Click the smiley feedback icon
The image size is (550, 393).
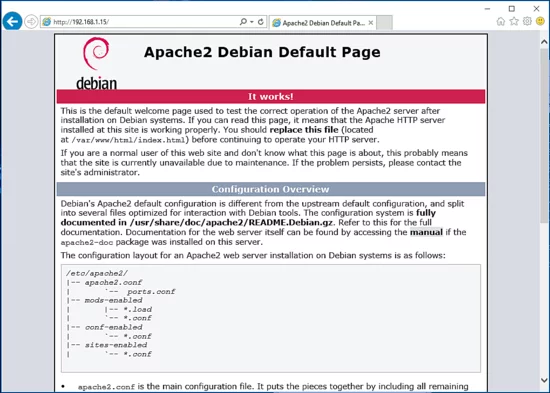(x=541, y=21)
